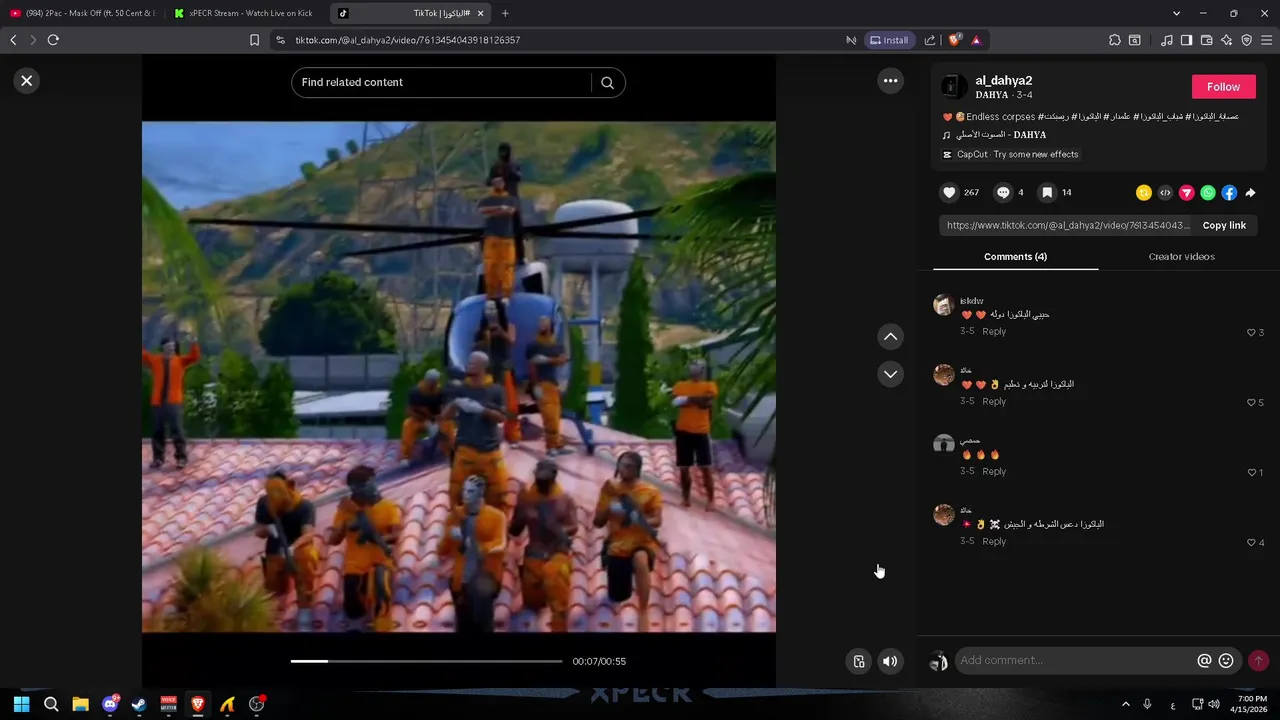Reply to the fire emojis comment
The height and width of the screenshot is (720, 1280).
[x=994, y=471]
